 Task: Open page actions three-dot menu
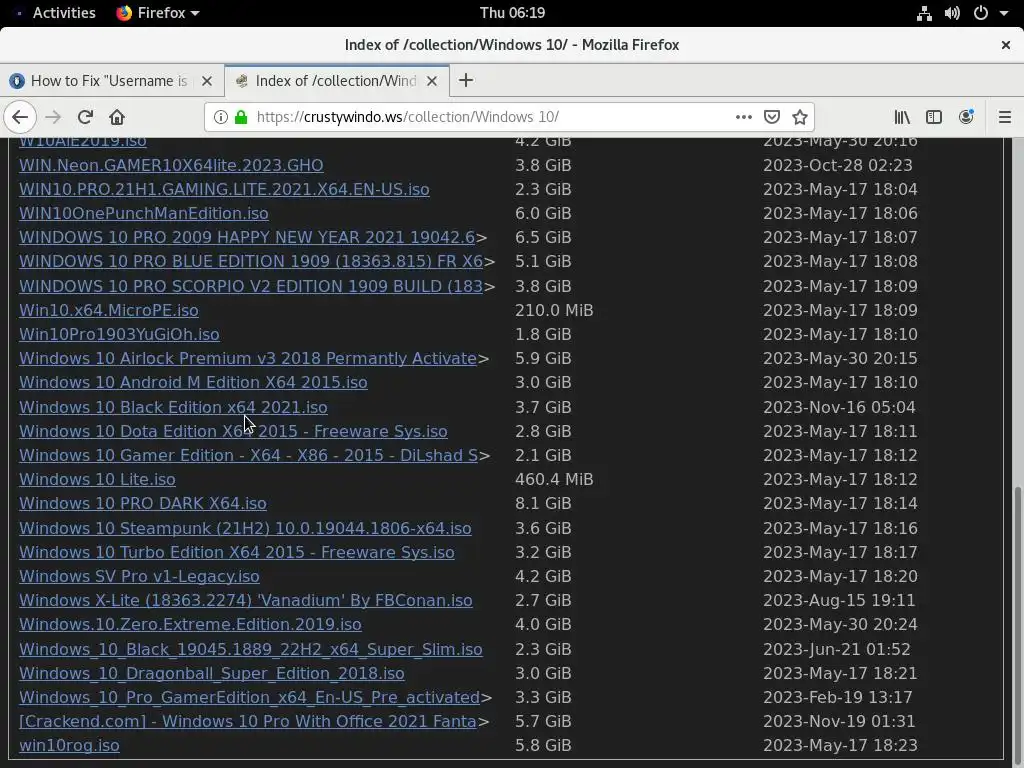click(x=743, y=117)
